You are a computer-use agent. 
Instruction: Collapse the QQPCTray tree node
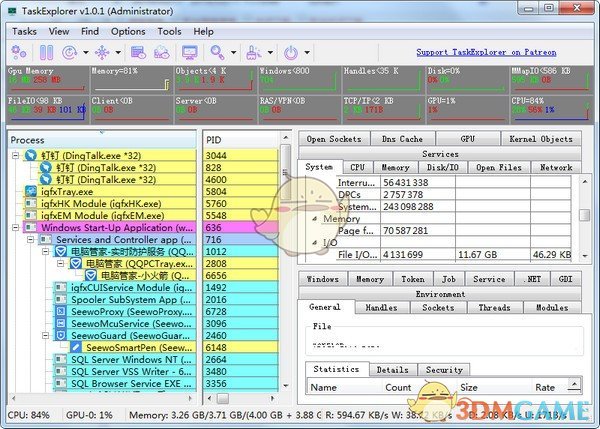tap(60, 263)
